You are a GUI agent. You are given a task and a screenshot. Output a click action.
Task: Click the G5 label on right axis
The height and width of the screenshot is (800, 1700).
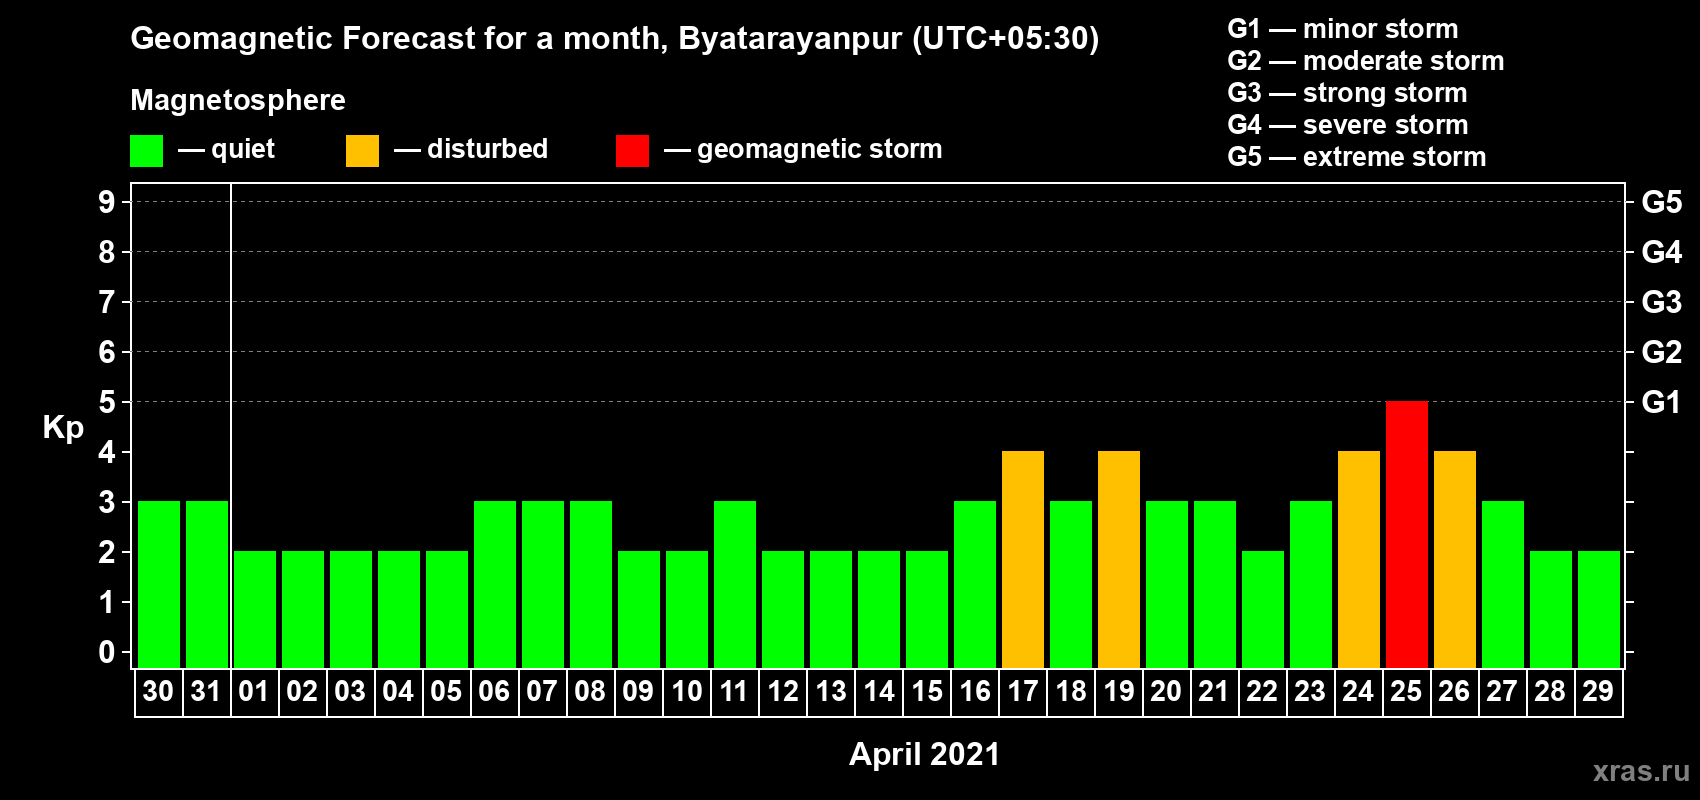(1661, 202)
